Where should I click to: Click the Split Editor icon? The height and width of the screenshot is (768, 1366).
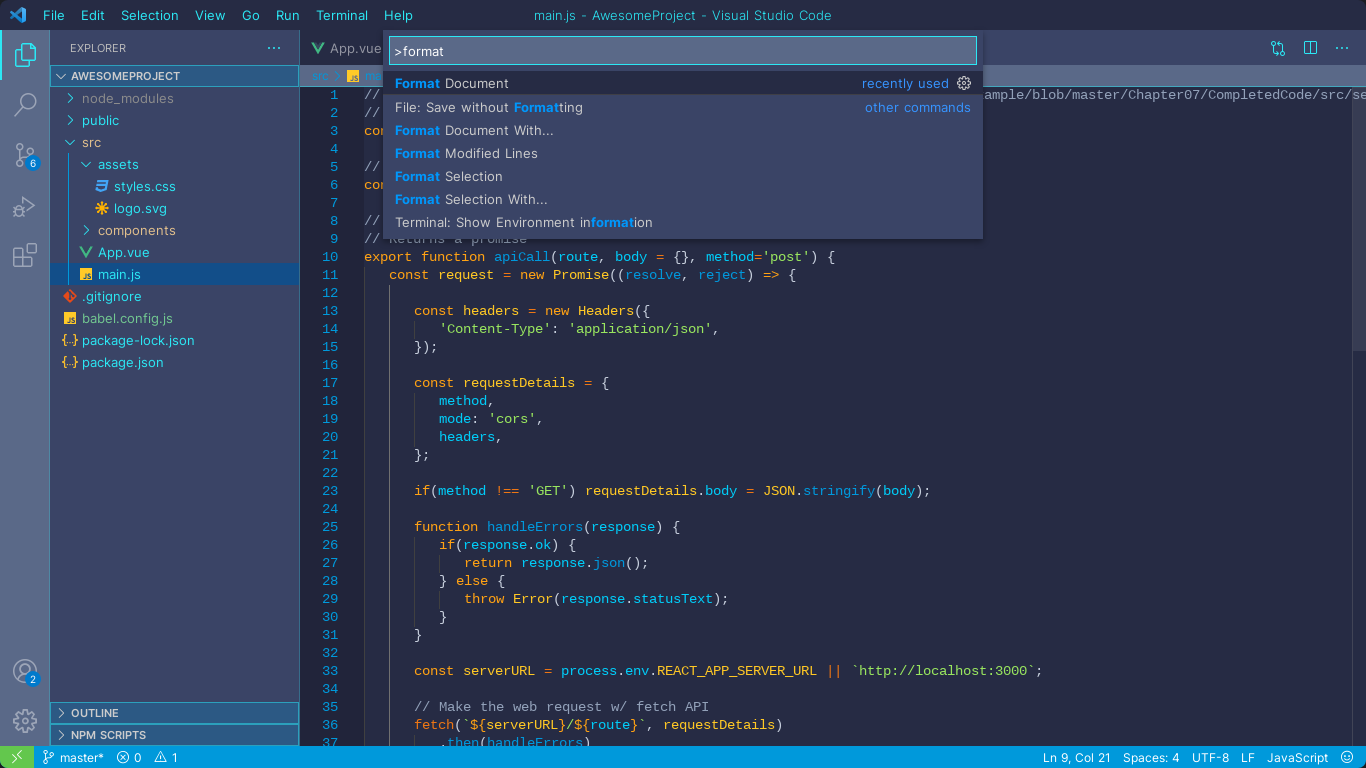click(x=1310, y=48)
